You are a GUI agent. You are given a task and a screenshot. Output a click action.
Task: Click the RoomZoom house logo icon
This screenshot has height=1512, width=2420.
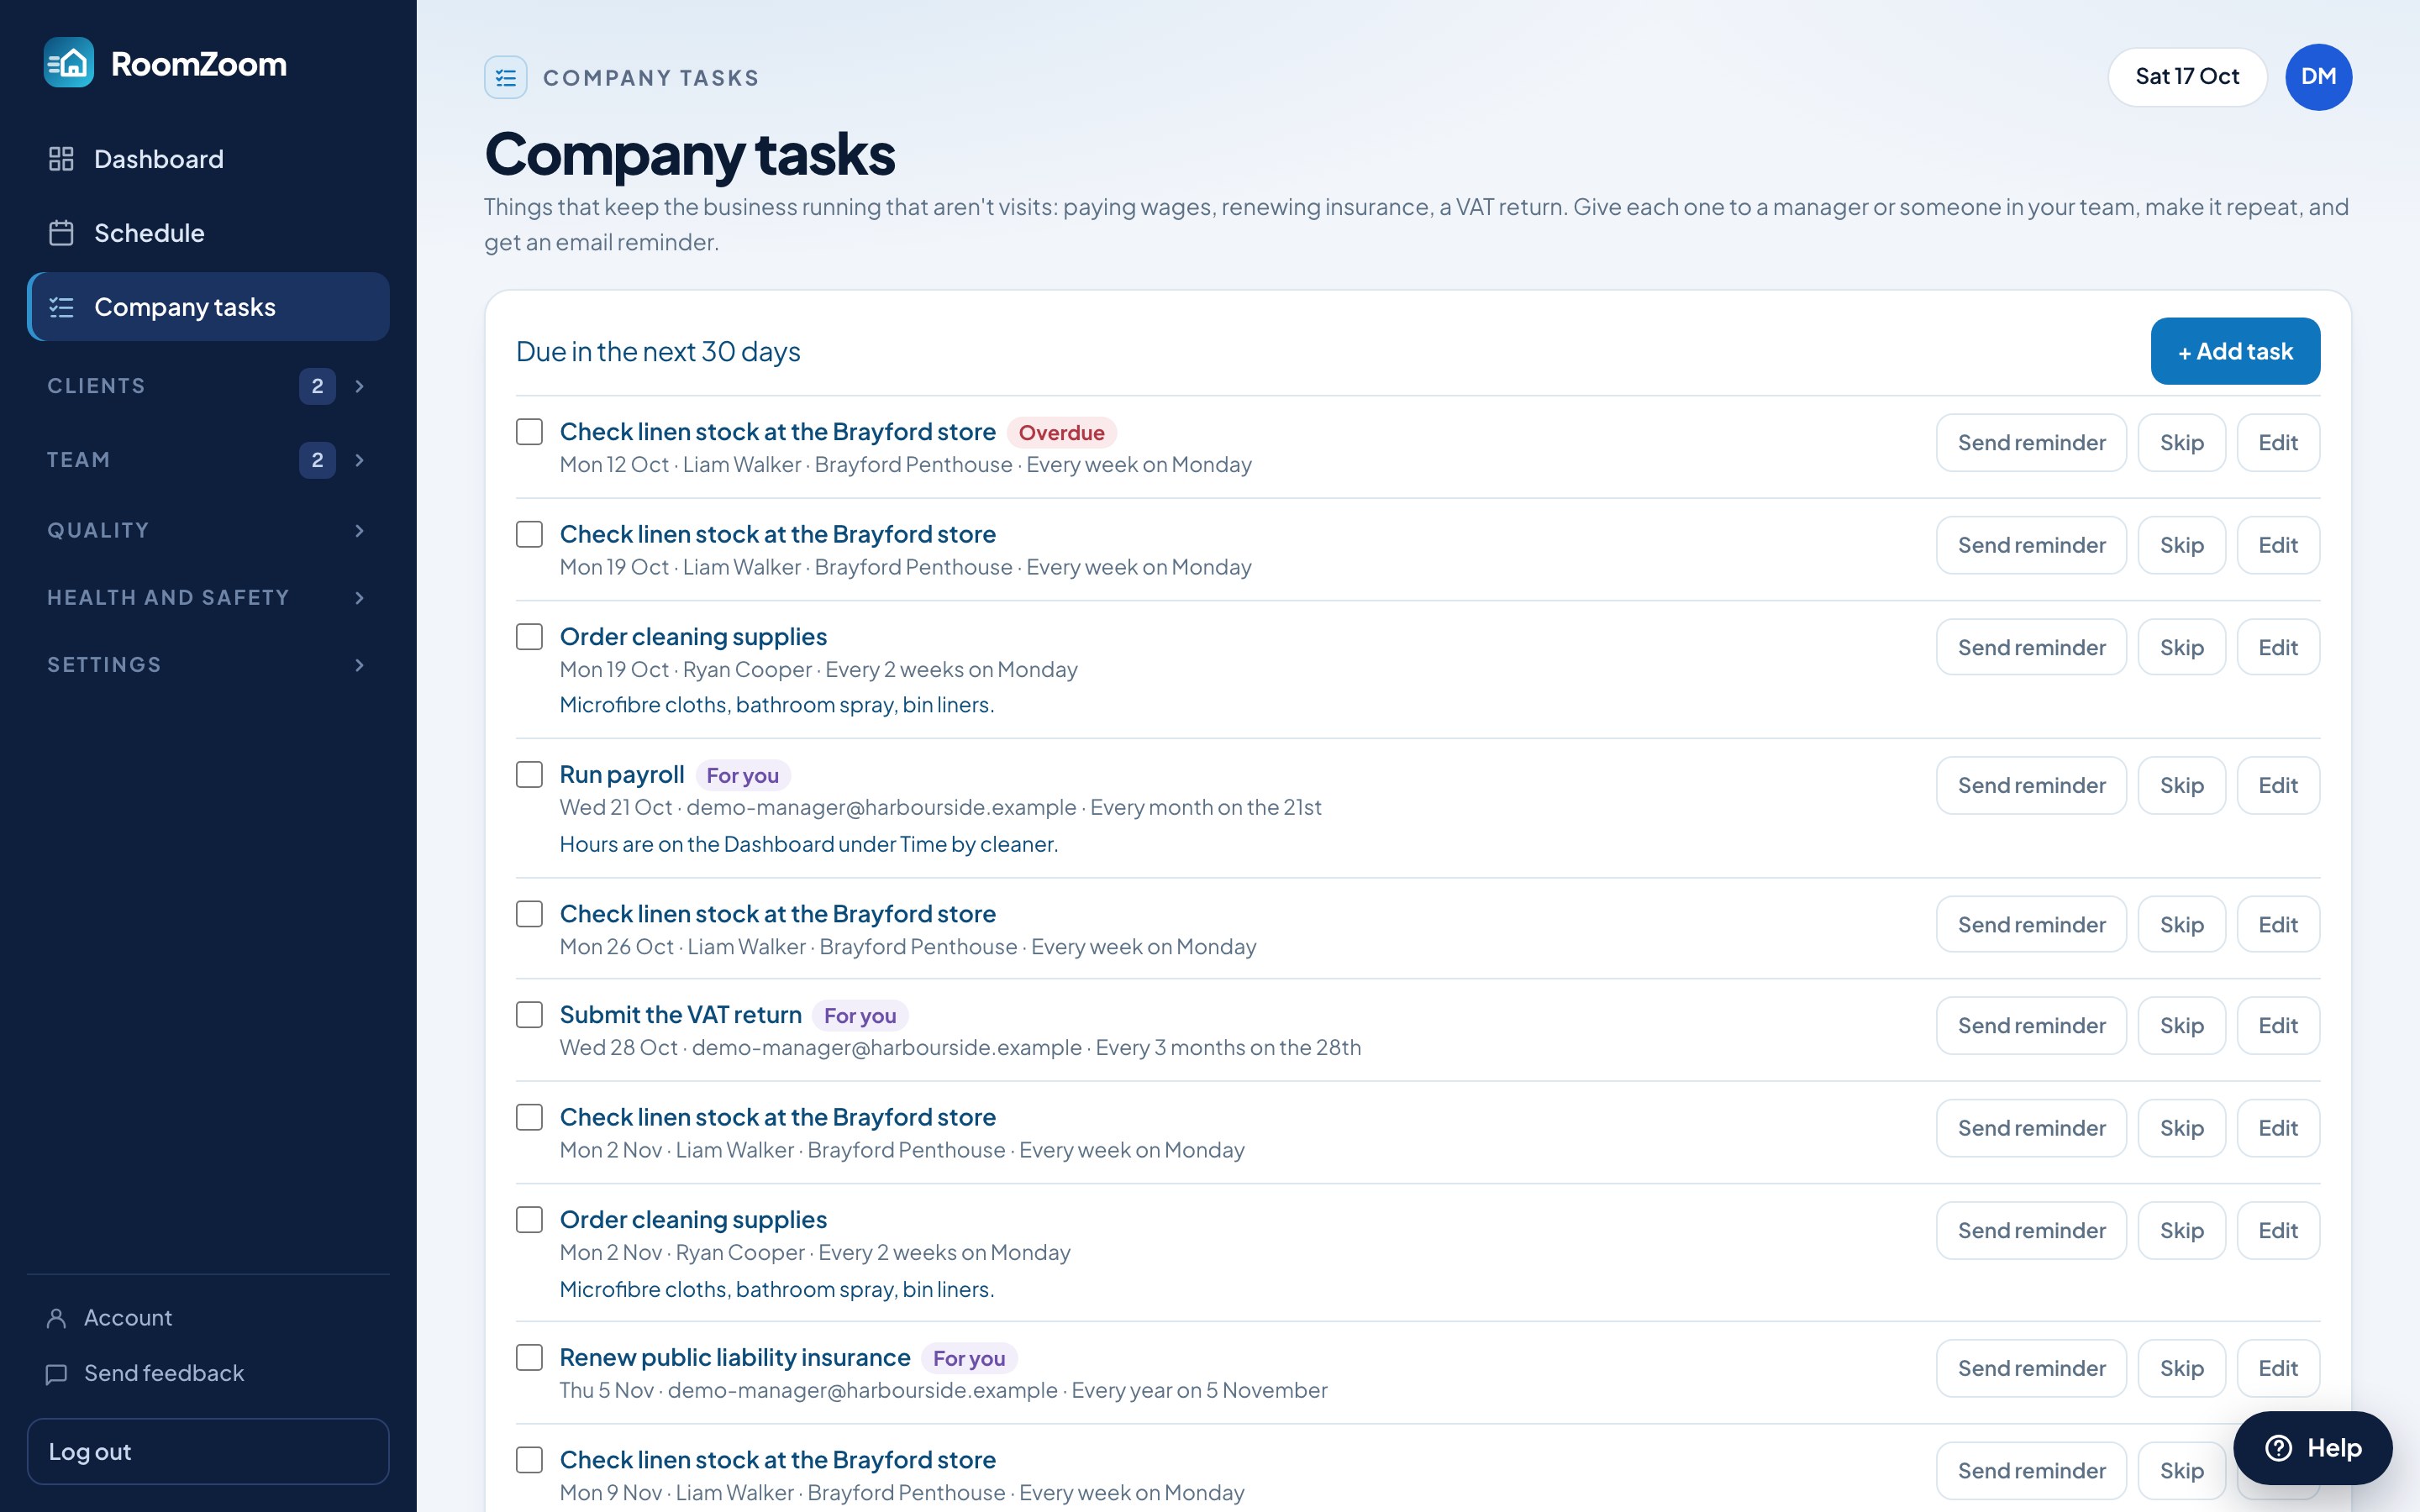69,63
